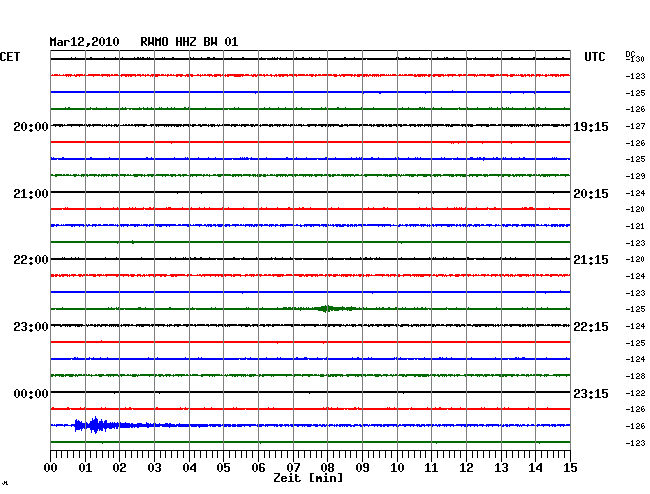Click the DC offset value -127
Viewport: 650px width, 494px height.
tap(635, 126)
